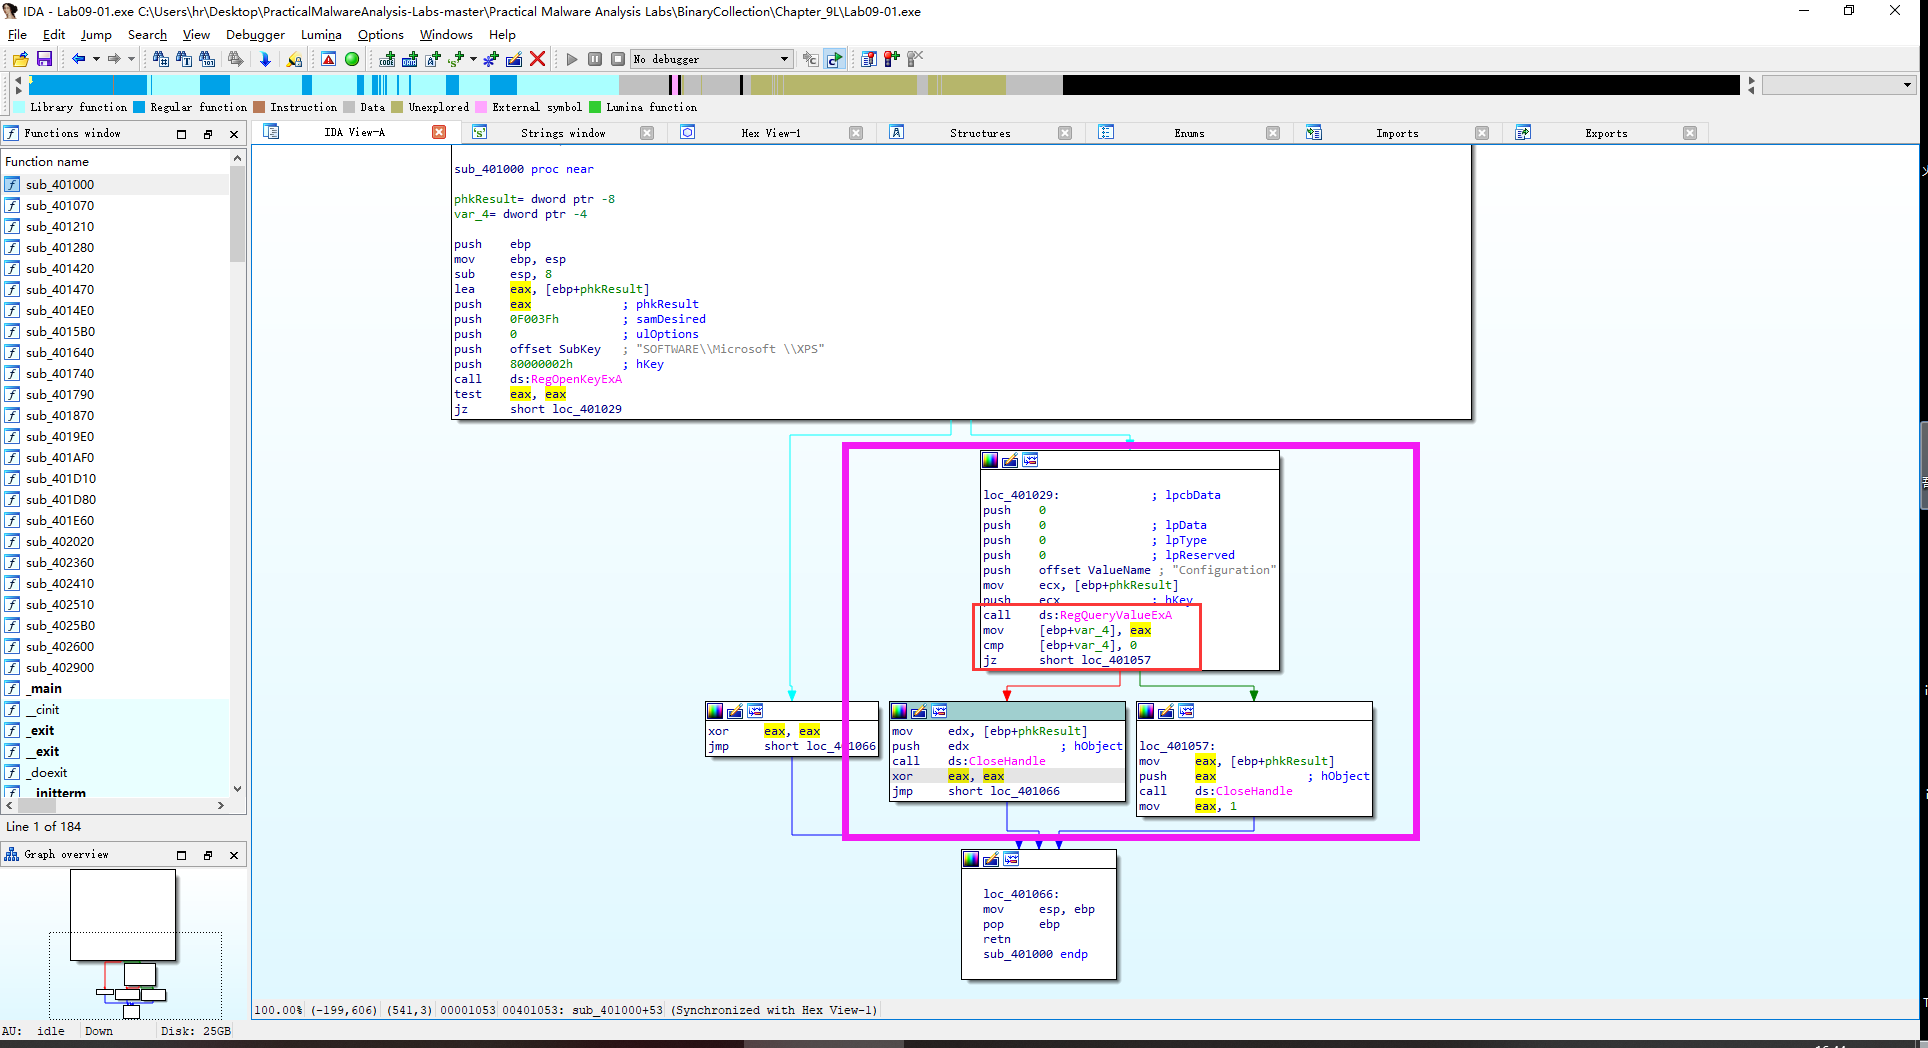Switch to the Structures tab

980,133
